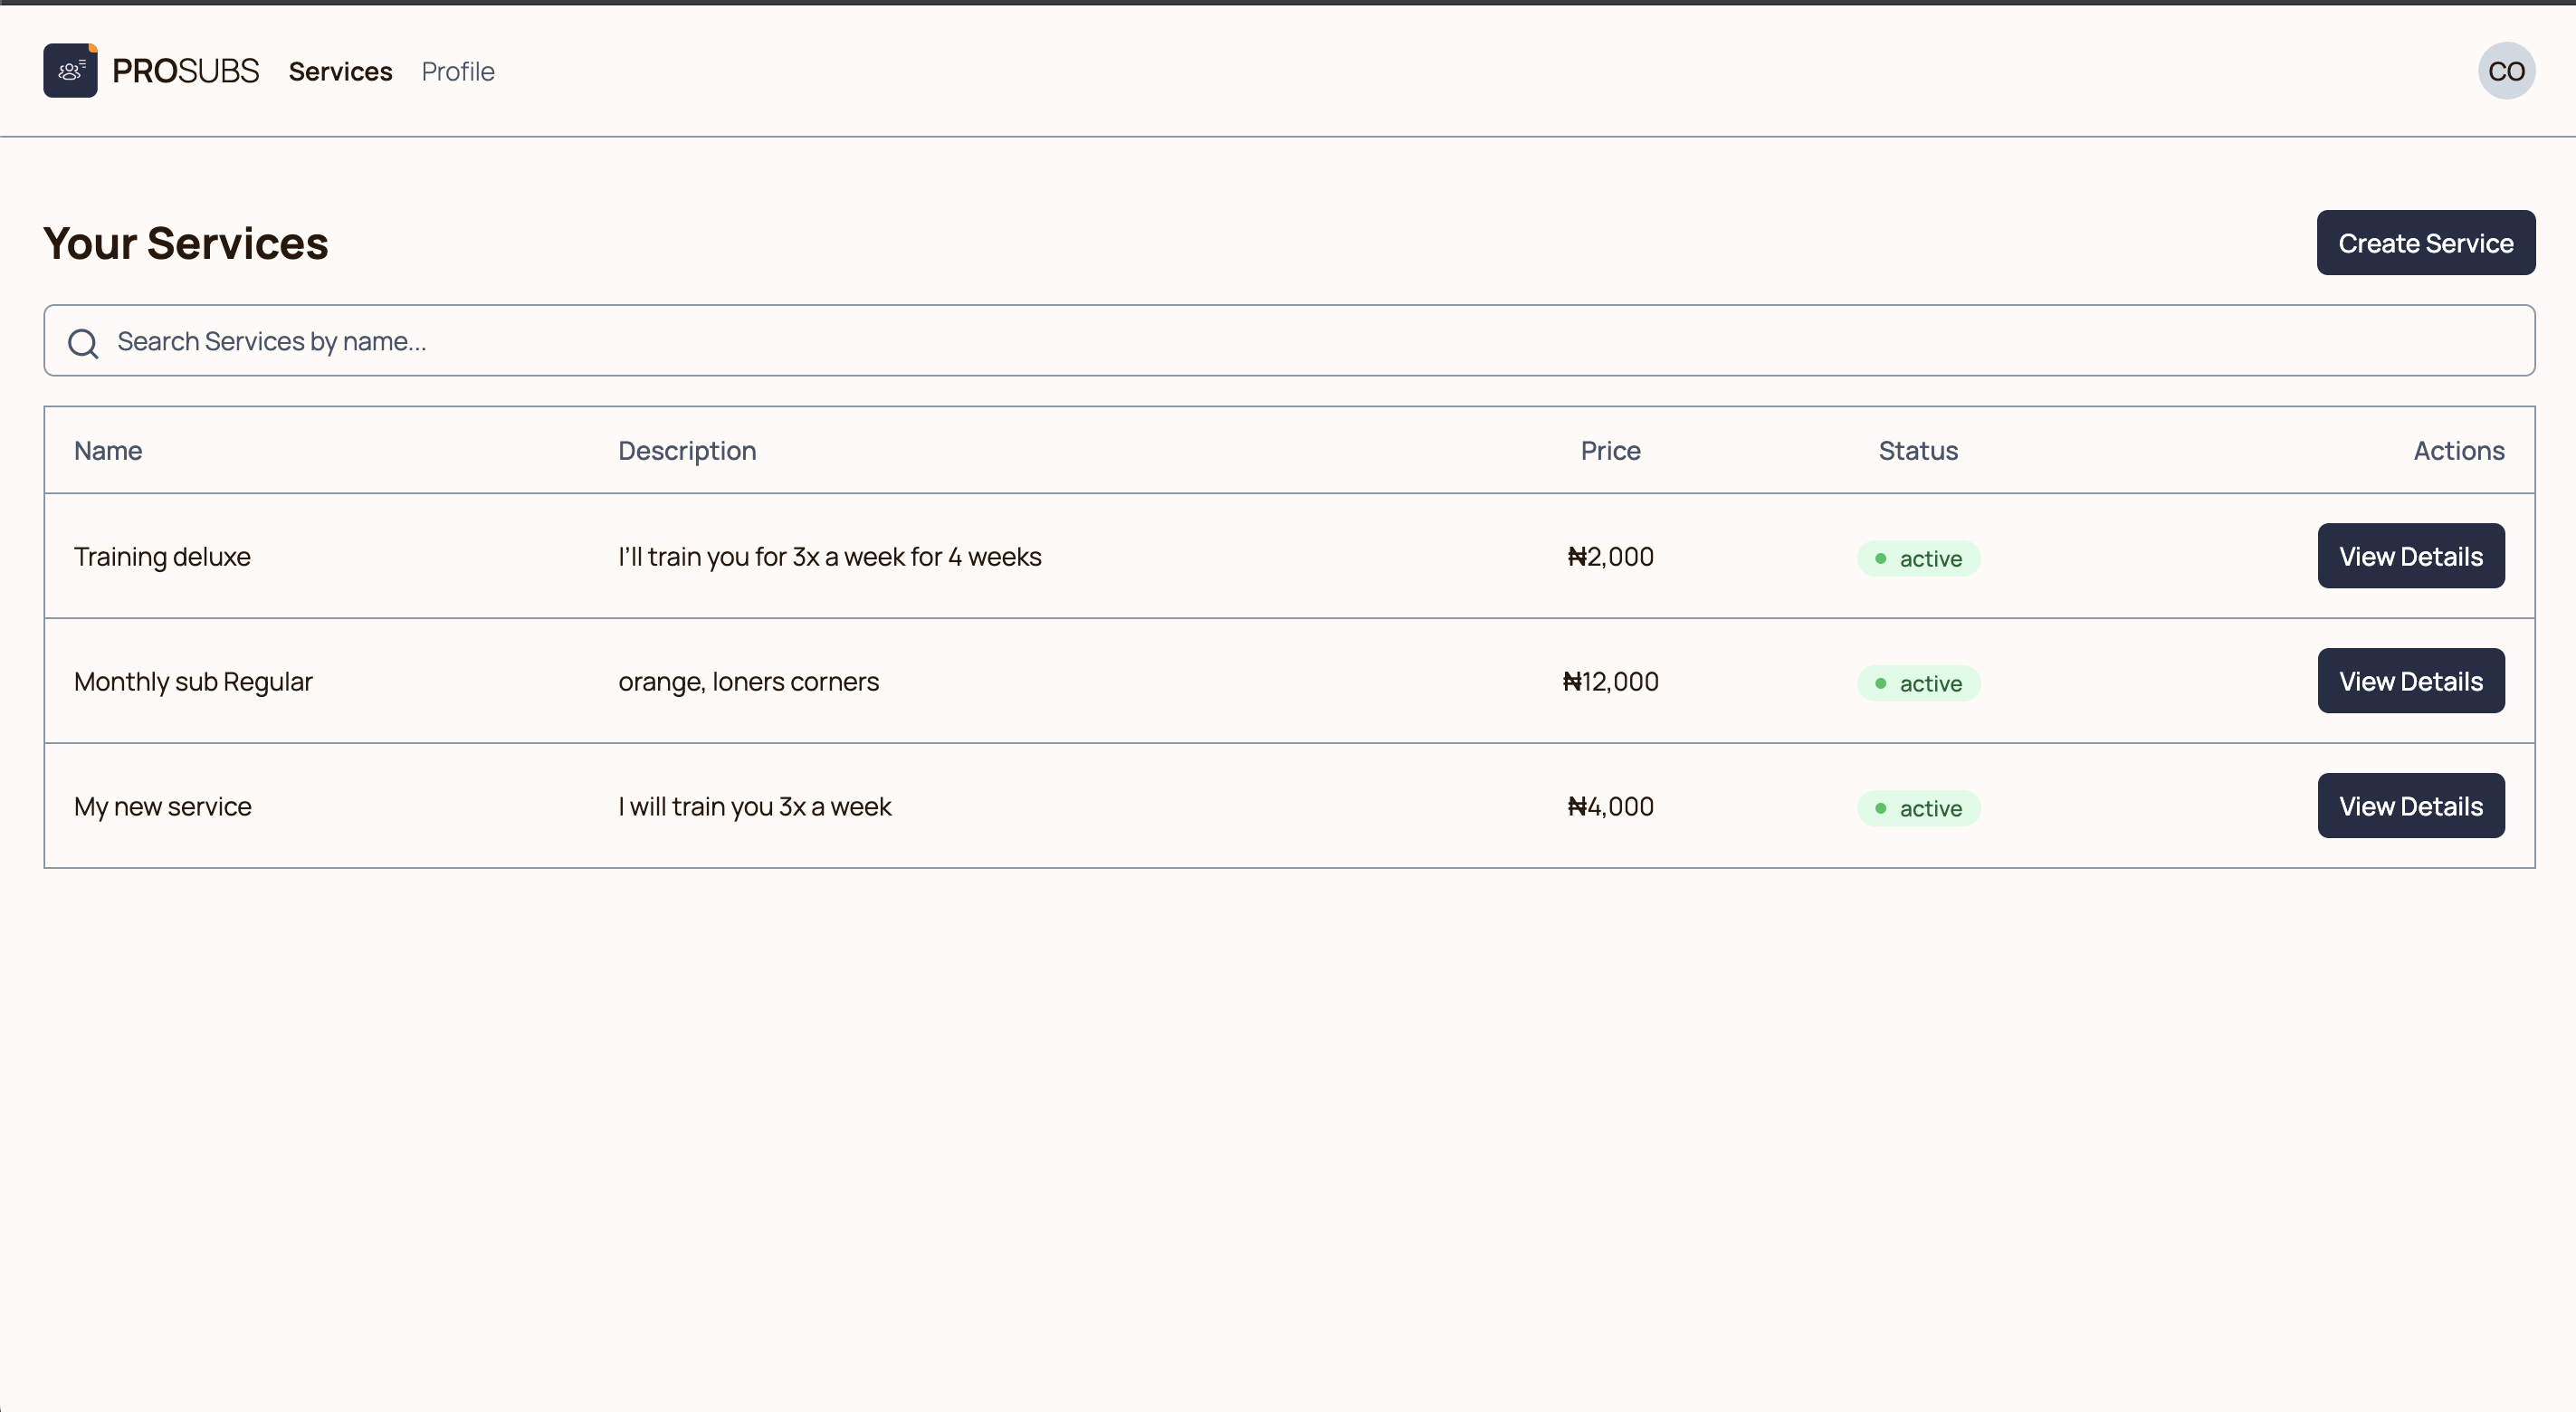The width and height of the screenshot is (2576, 1412).
Task: Click the Your Services heading
Action: pos(186,243)
